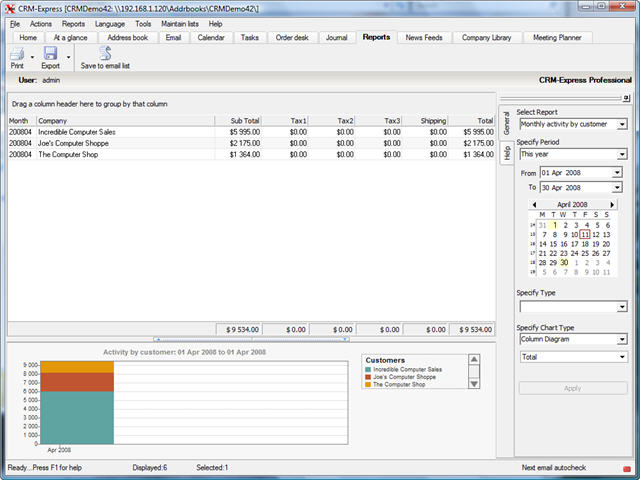Image resolution: width=640 pixels, height=480 pixels.
Task: Open the Maintain lists menu
Action: click(180, 23)
